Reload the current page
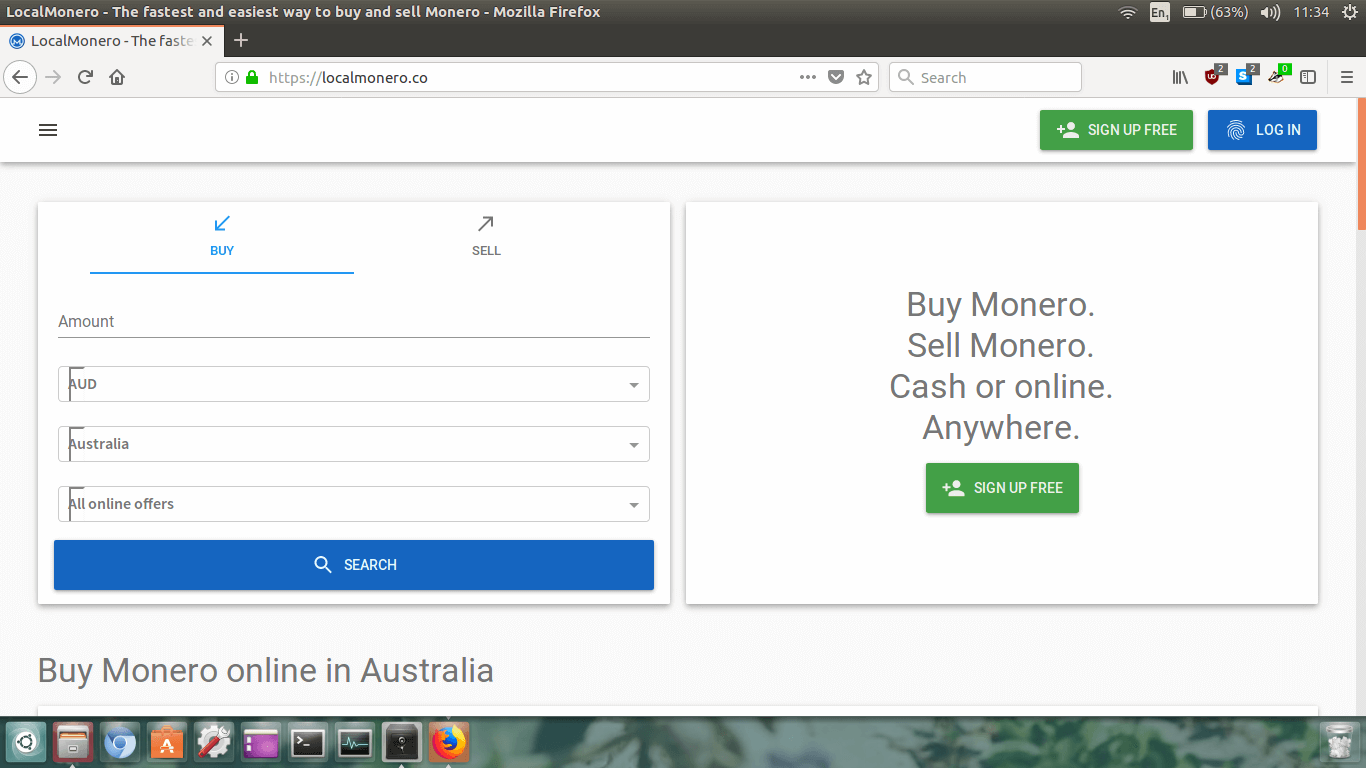The image size is (1366, 768). click(x=85, y=77)
